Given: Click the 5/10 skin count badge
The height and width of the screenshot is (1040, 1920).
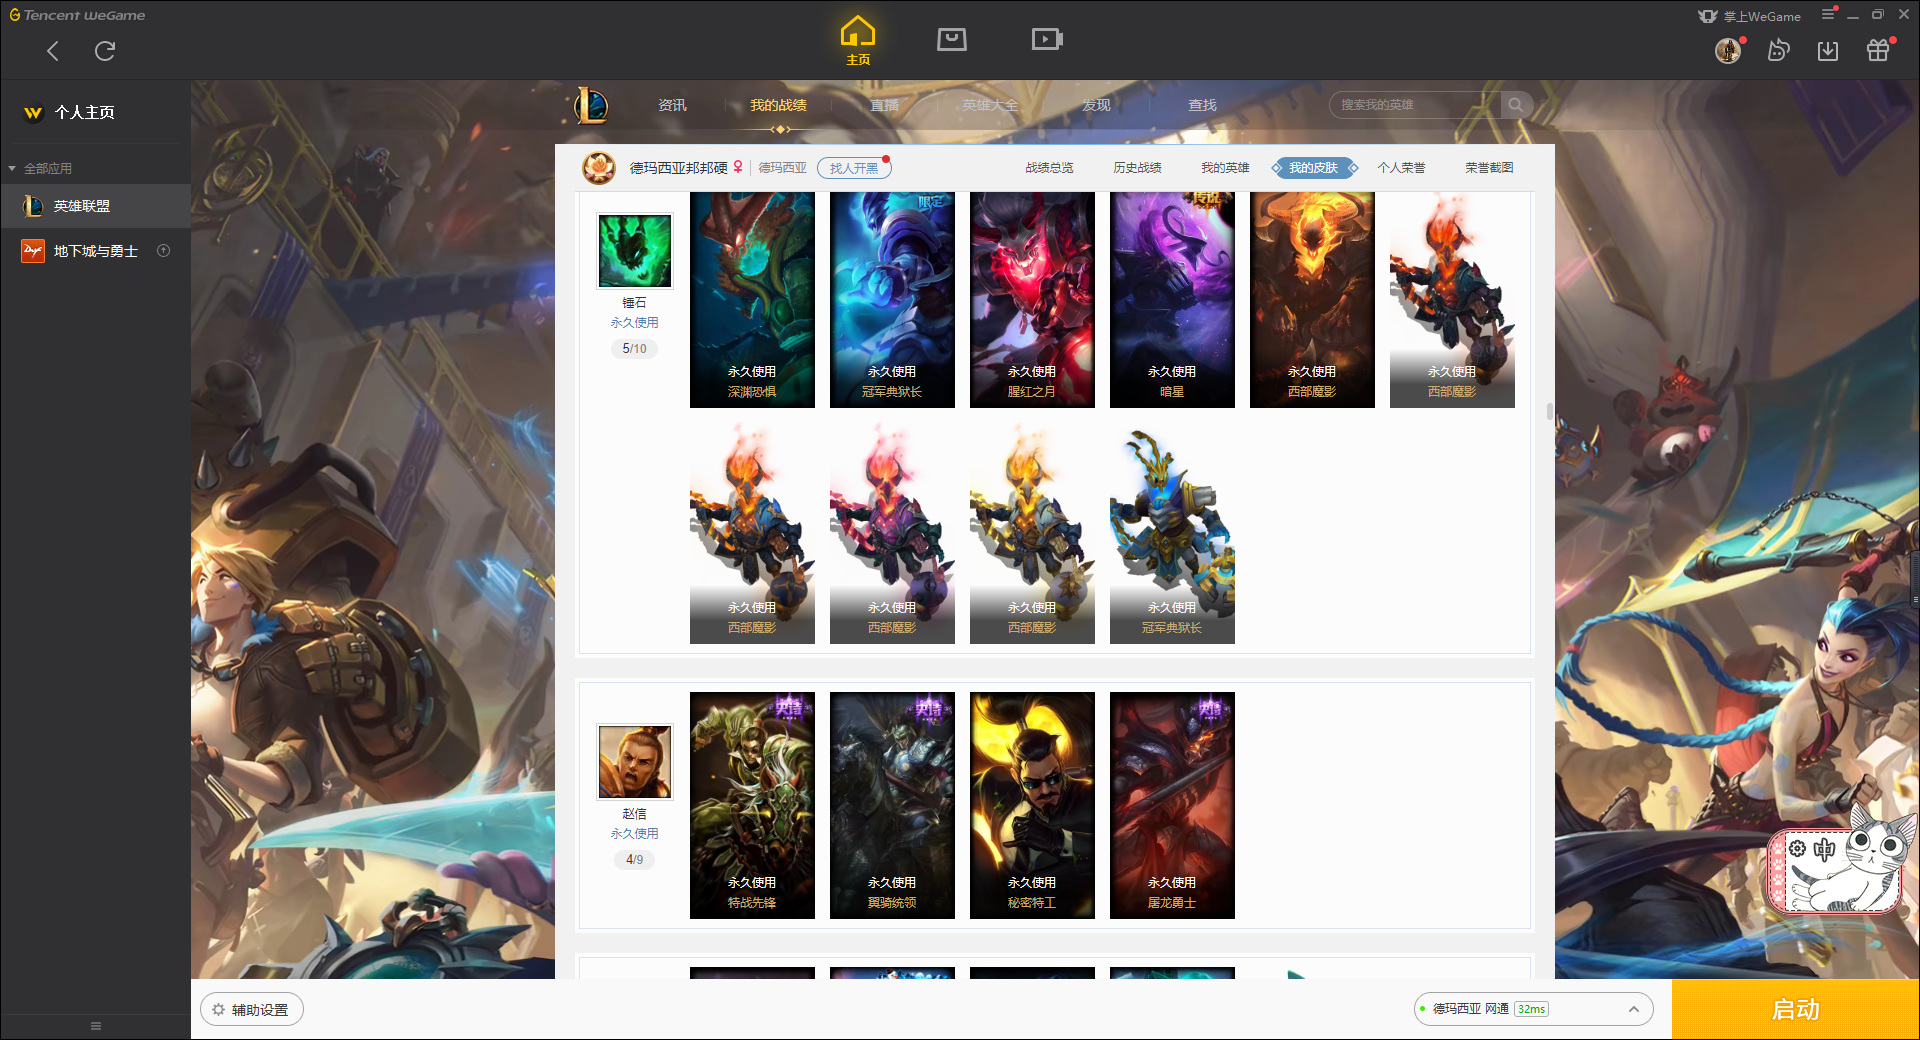Looking at the screenshot, I should (634, 349).
